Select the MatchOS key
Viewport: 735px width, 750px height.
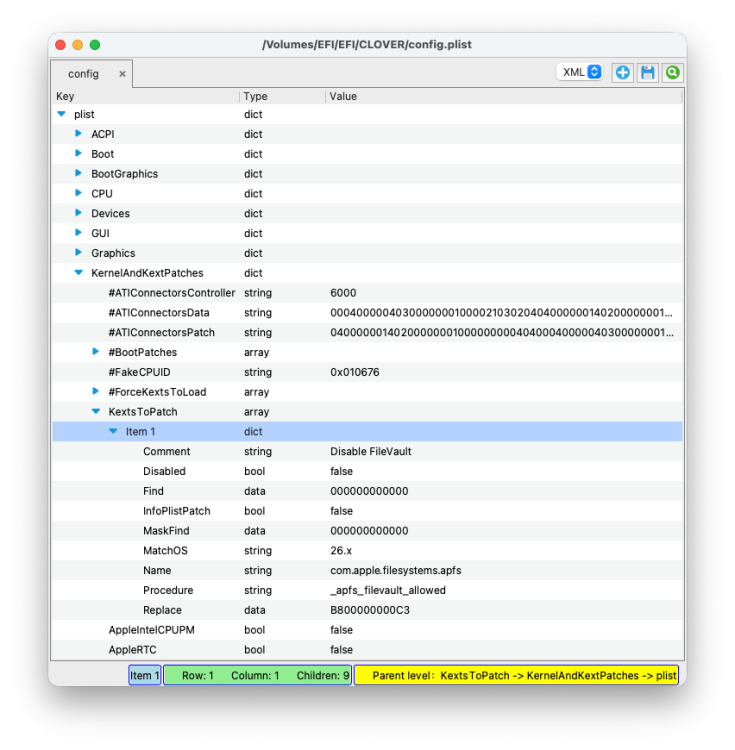[x=165, y=551]
